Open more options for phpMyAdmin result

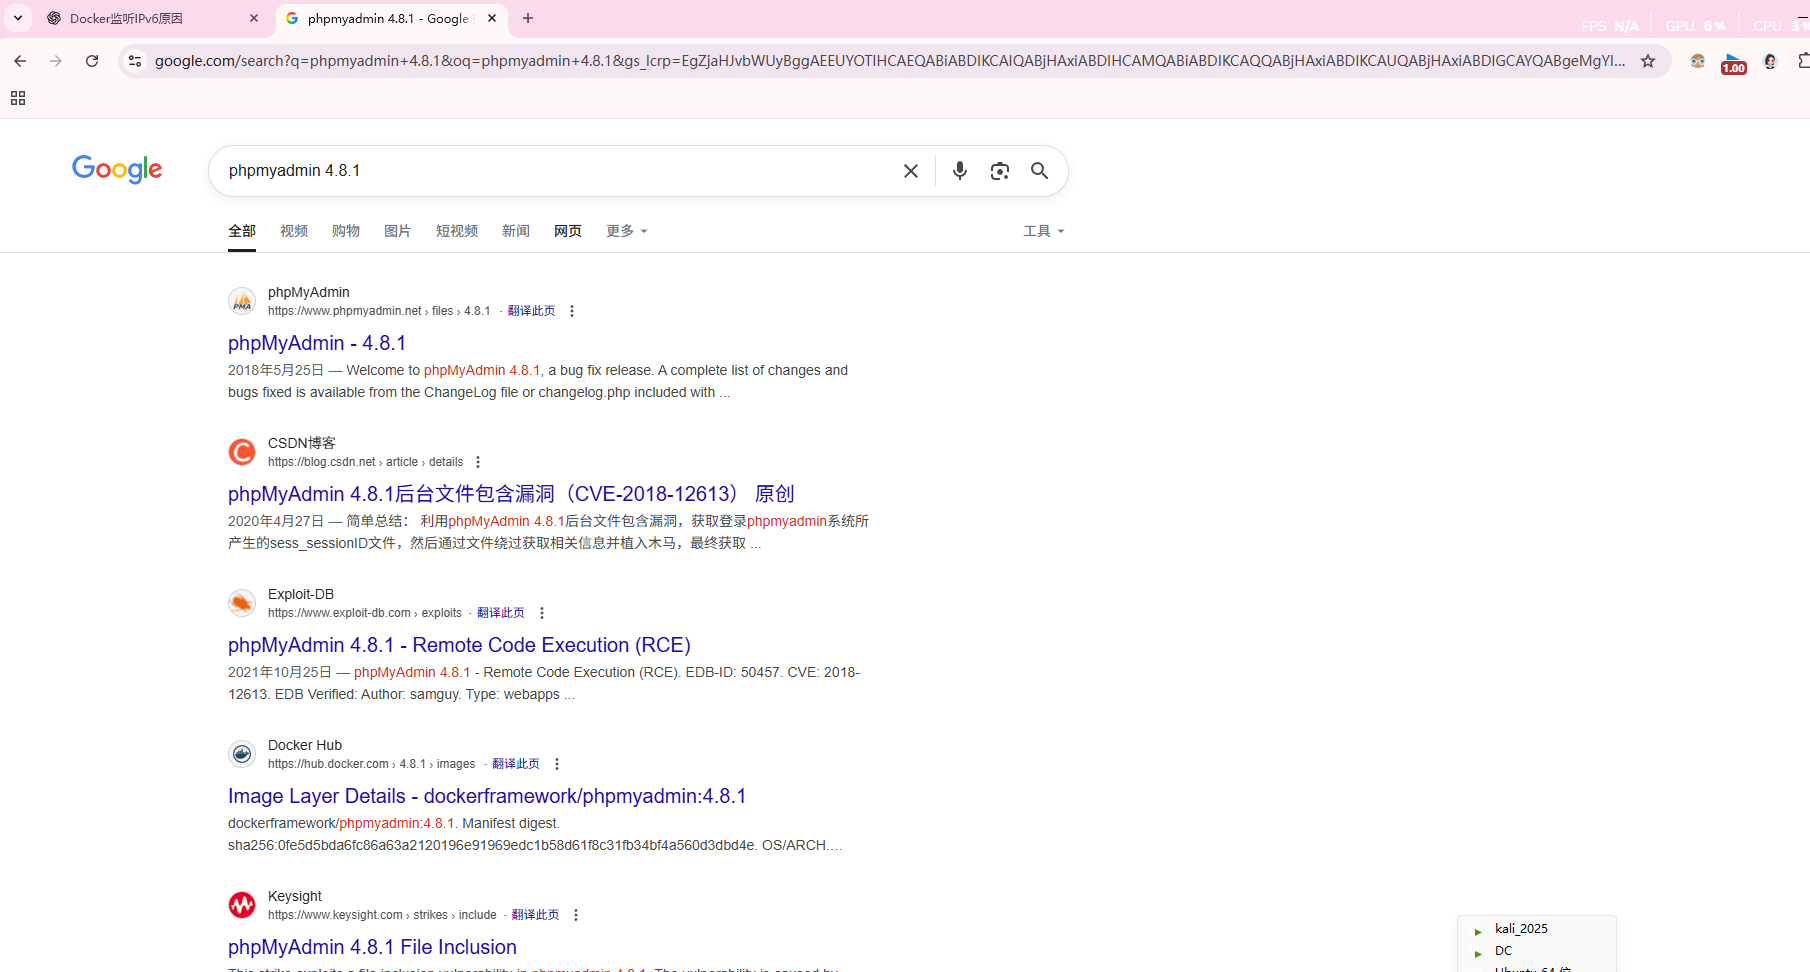pyautogui.click(x=572, y=311)
